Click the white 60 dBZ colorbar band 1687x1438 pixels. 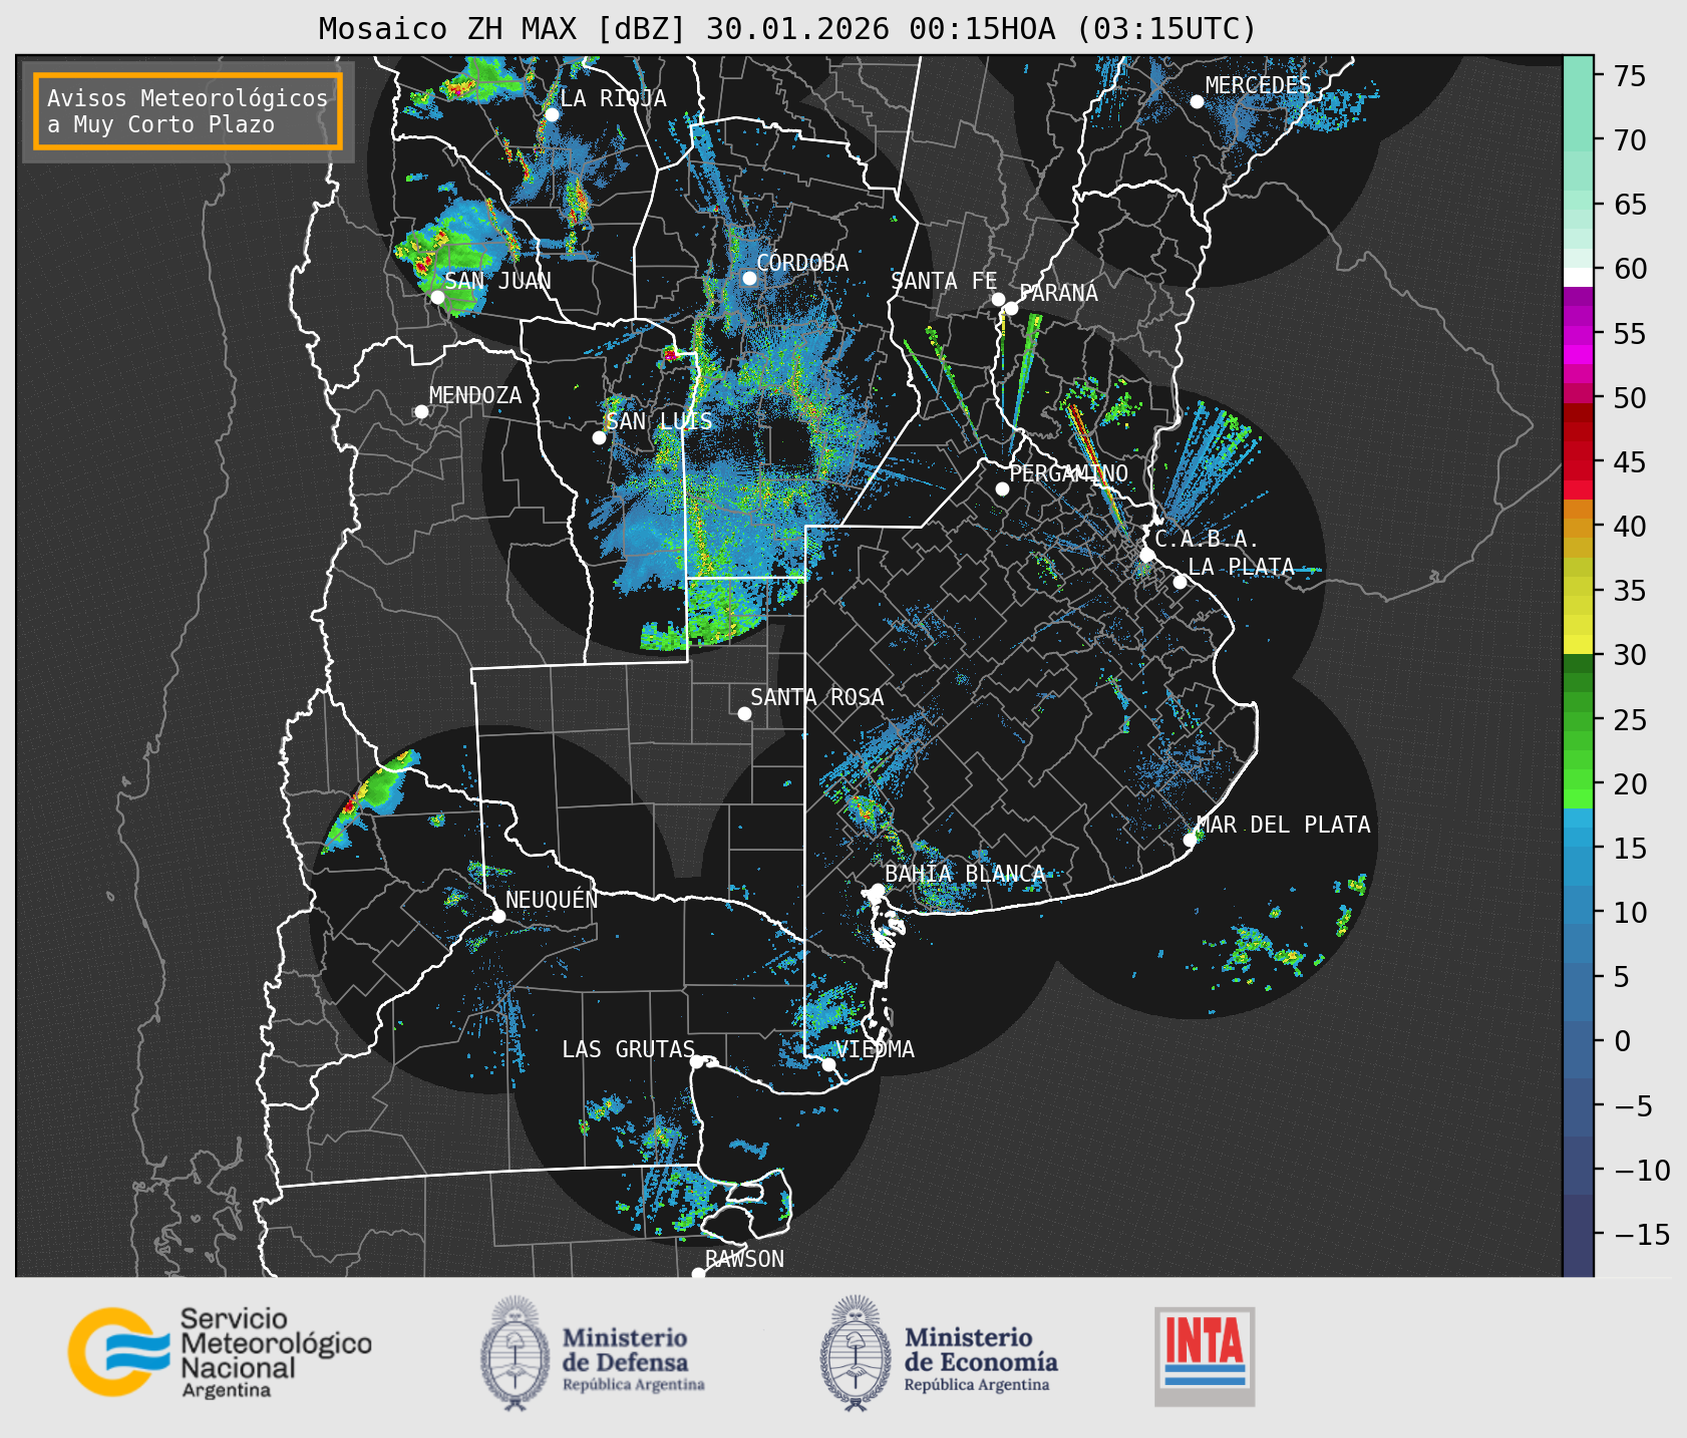coord(1577,276)
